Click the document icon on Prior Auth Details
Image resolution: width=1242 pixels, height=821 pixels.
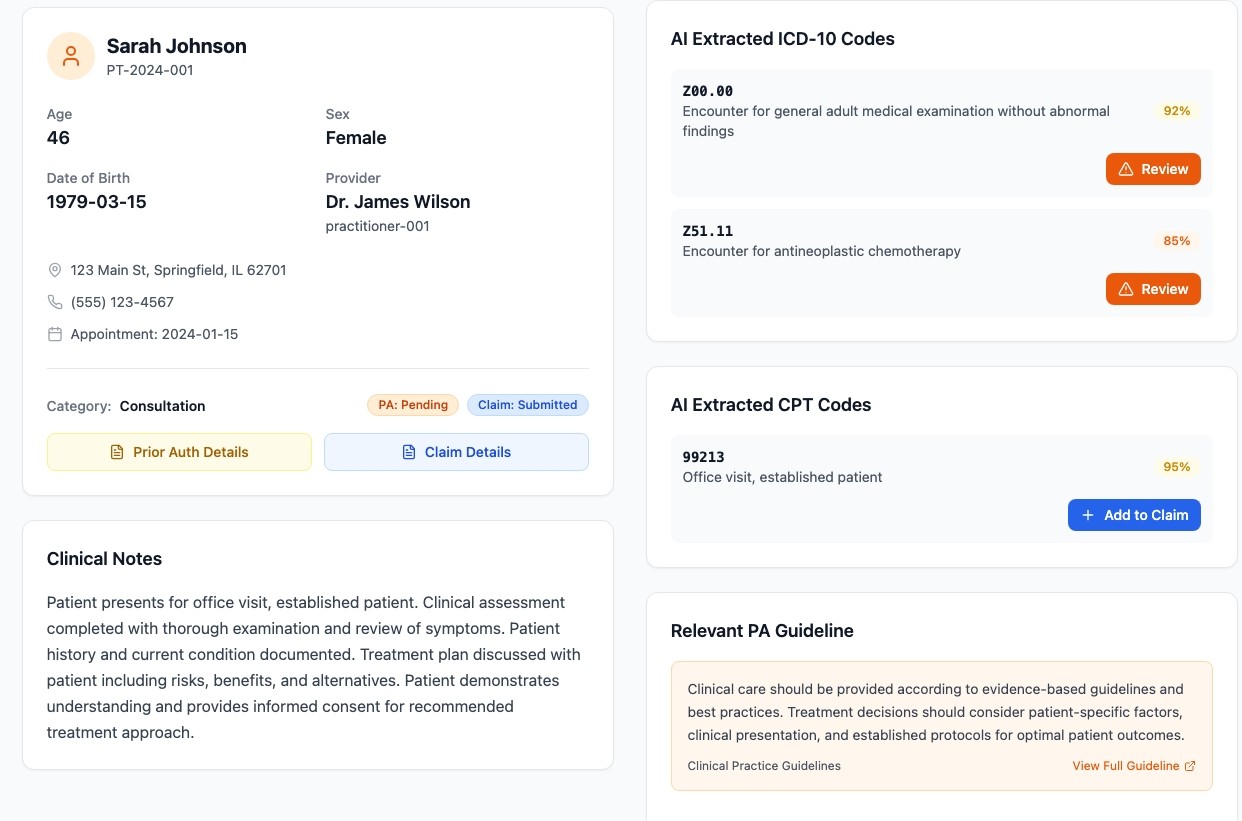[118, 452]
